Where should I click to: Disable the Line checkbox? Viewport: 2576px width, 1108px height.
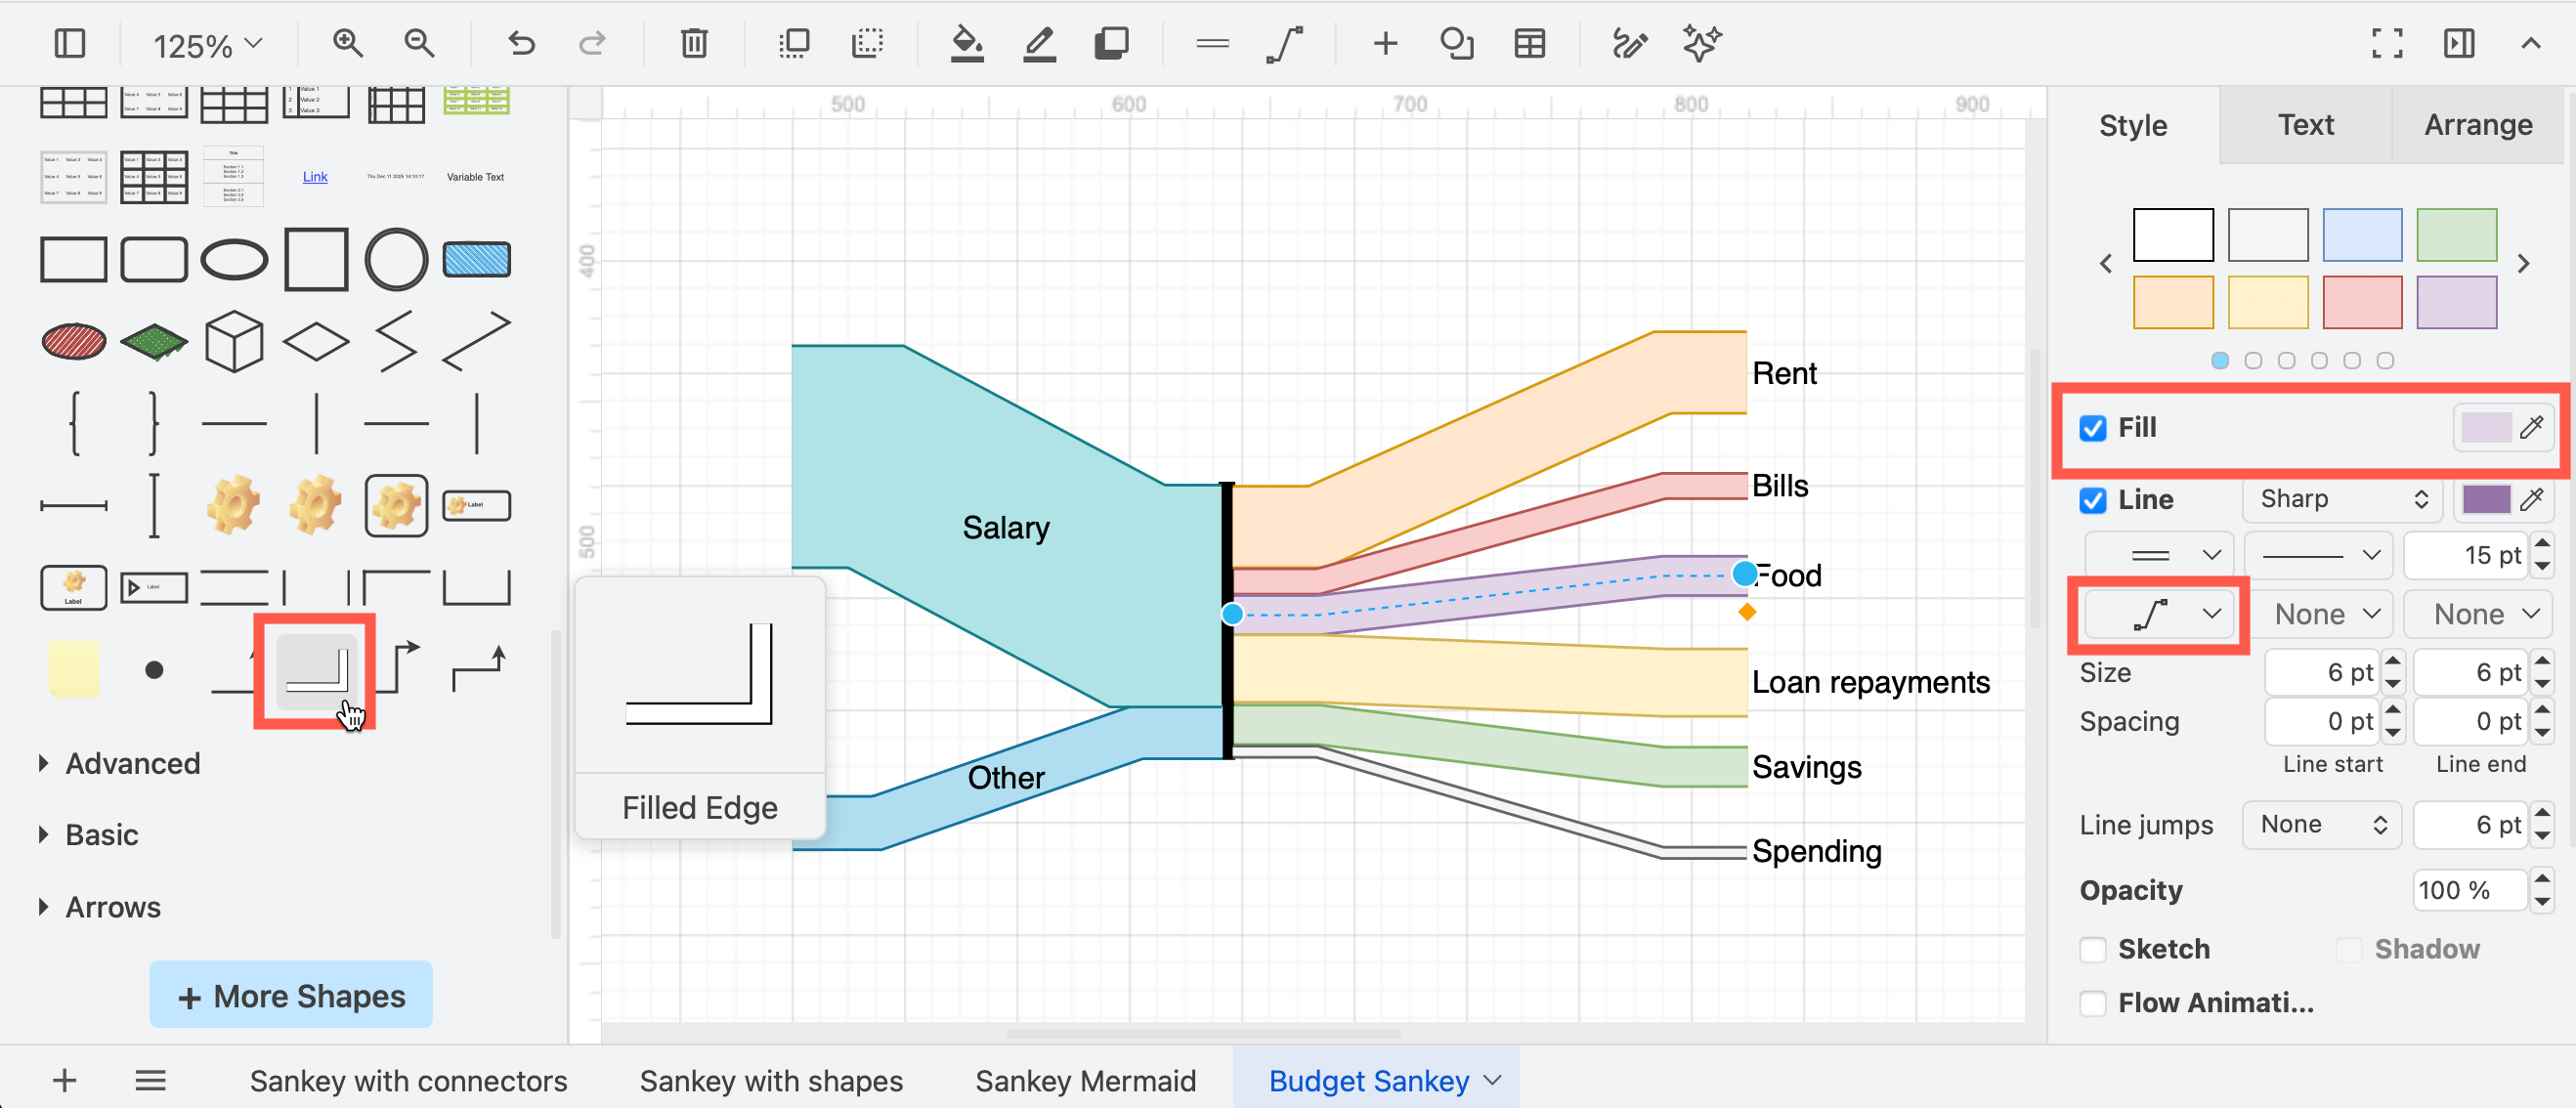tap(2093, 500)
